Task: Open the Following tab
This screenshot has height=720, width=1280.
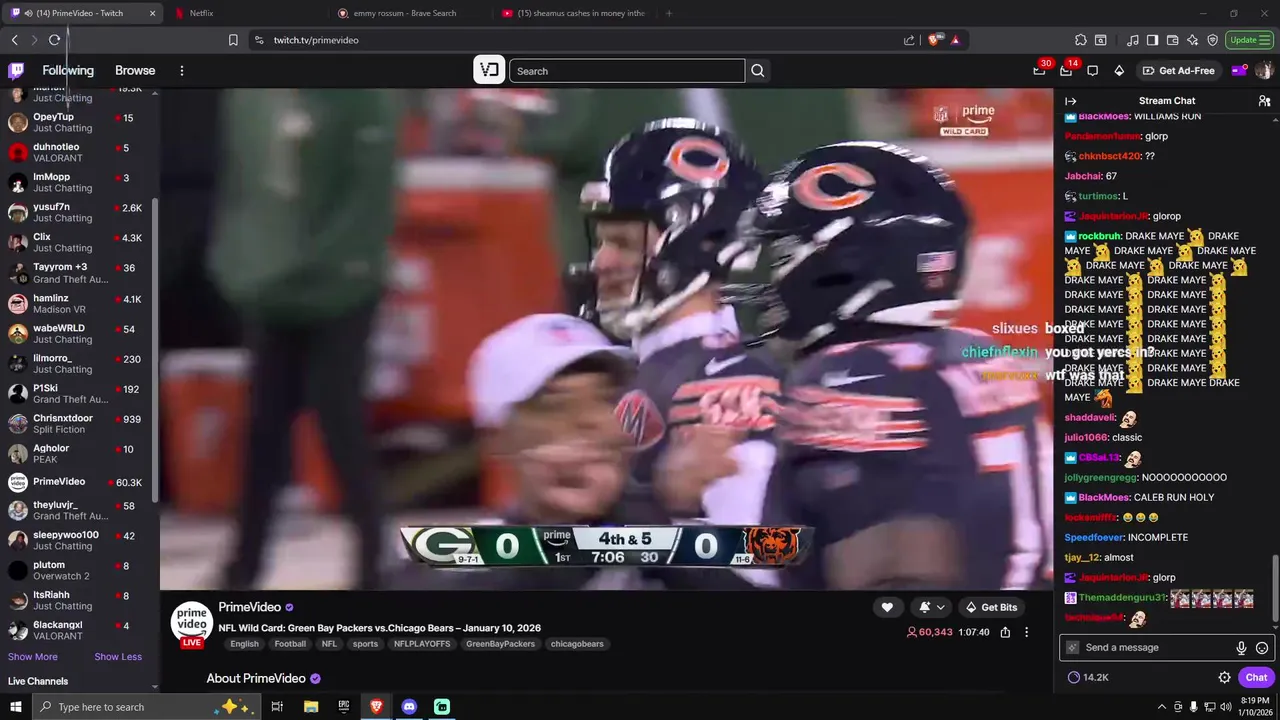Action: 68,71
